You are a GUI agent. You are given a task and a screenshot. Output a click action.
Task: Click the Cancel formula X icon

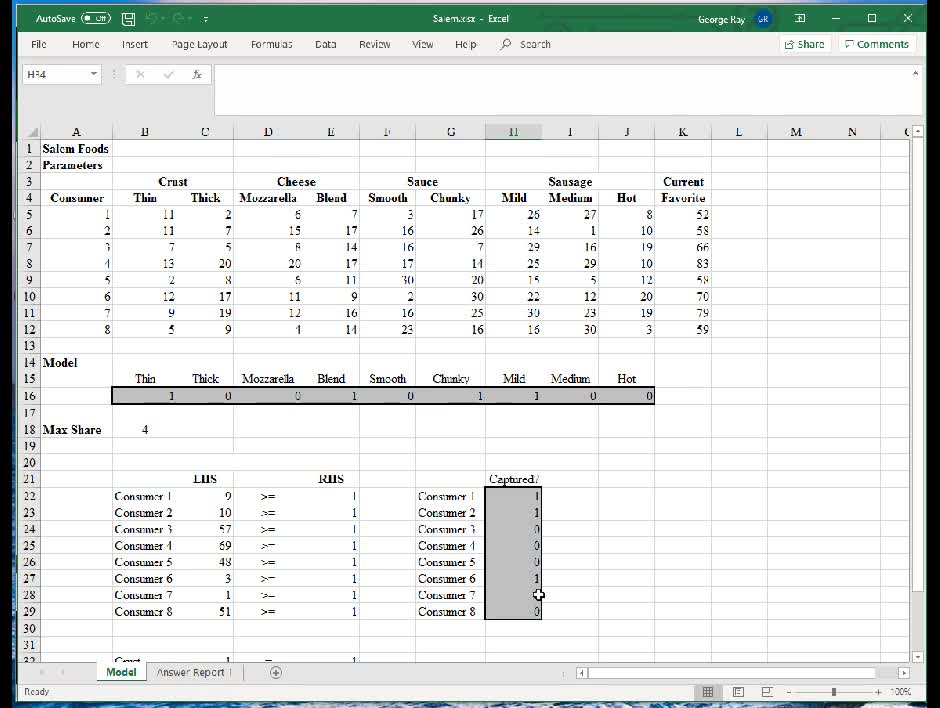(140, 74)
